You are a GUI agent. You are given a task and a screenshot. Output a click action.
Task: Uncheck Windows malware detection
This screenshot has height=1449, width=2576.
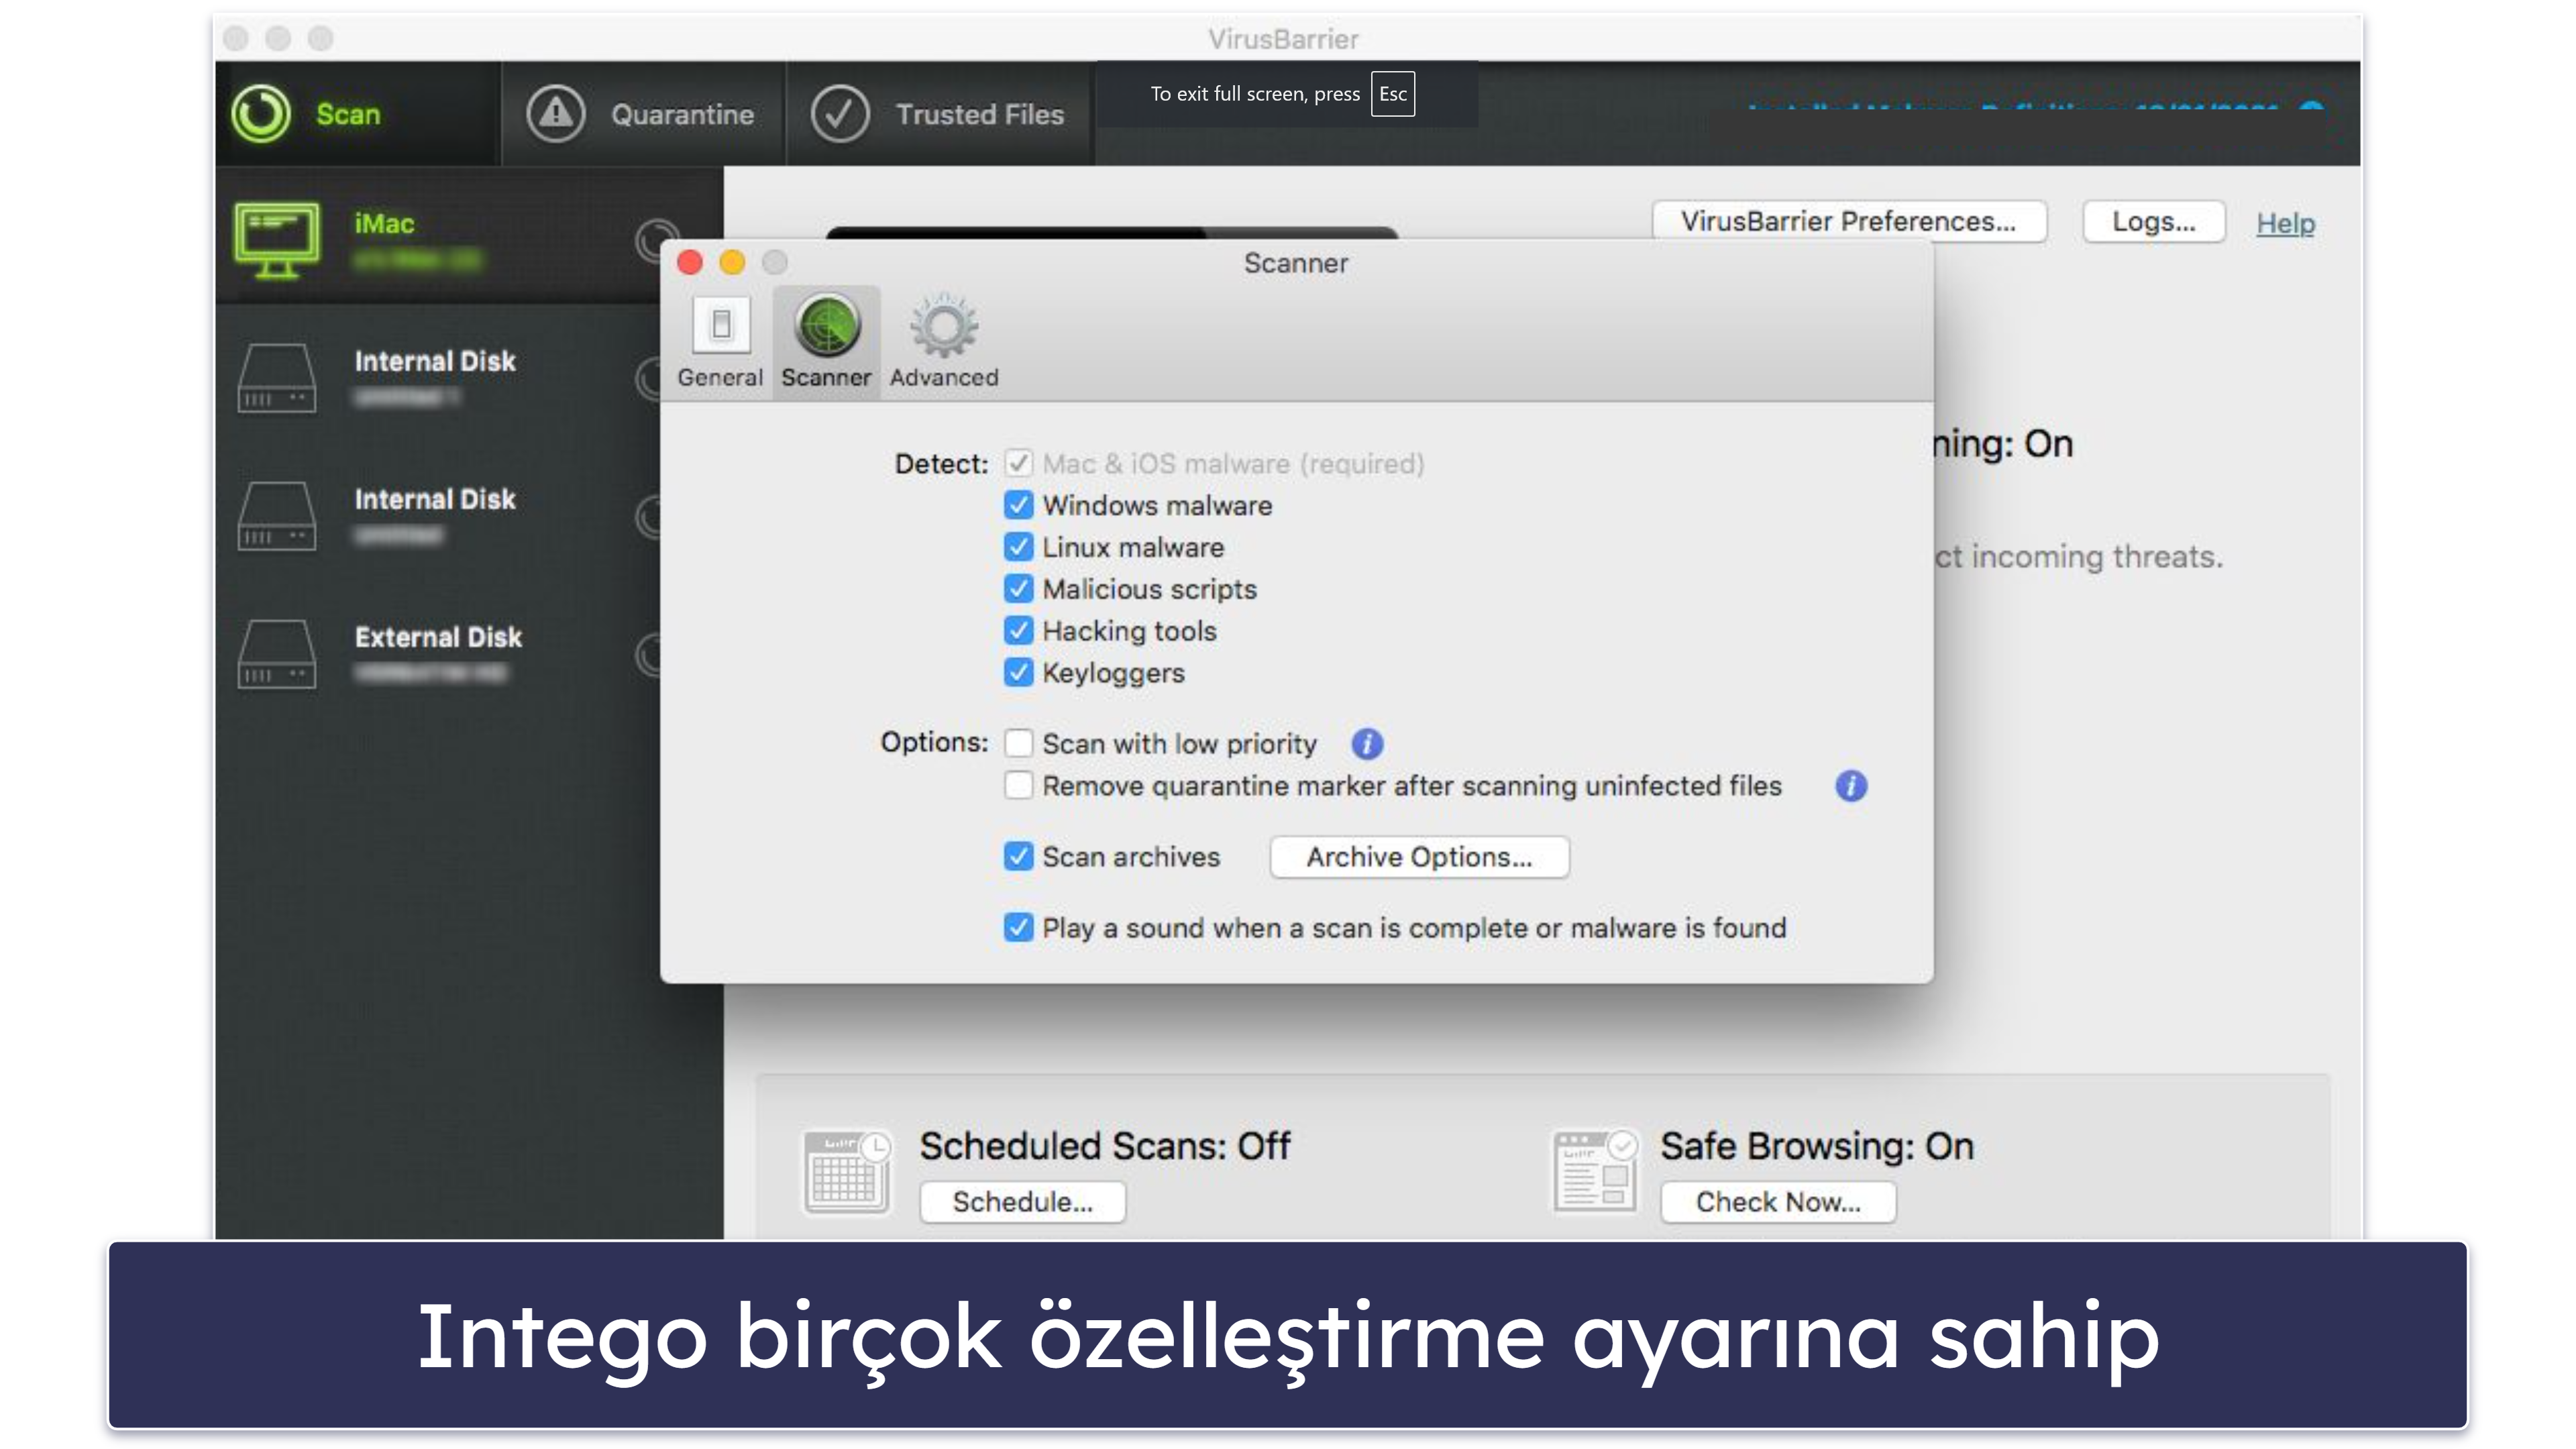[1018, 506]
